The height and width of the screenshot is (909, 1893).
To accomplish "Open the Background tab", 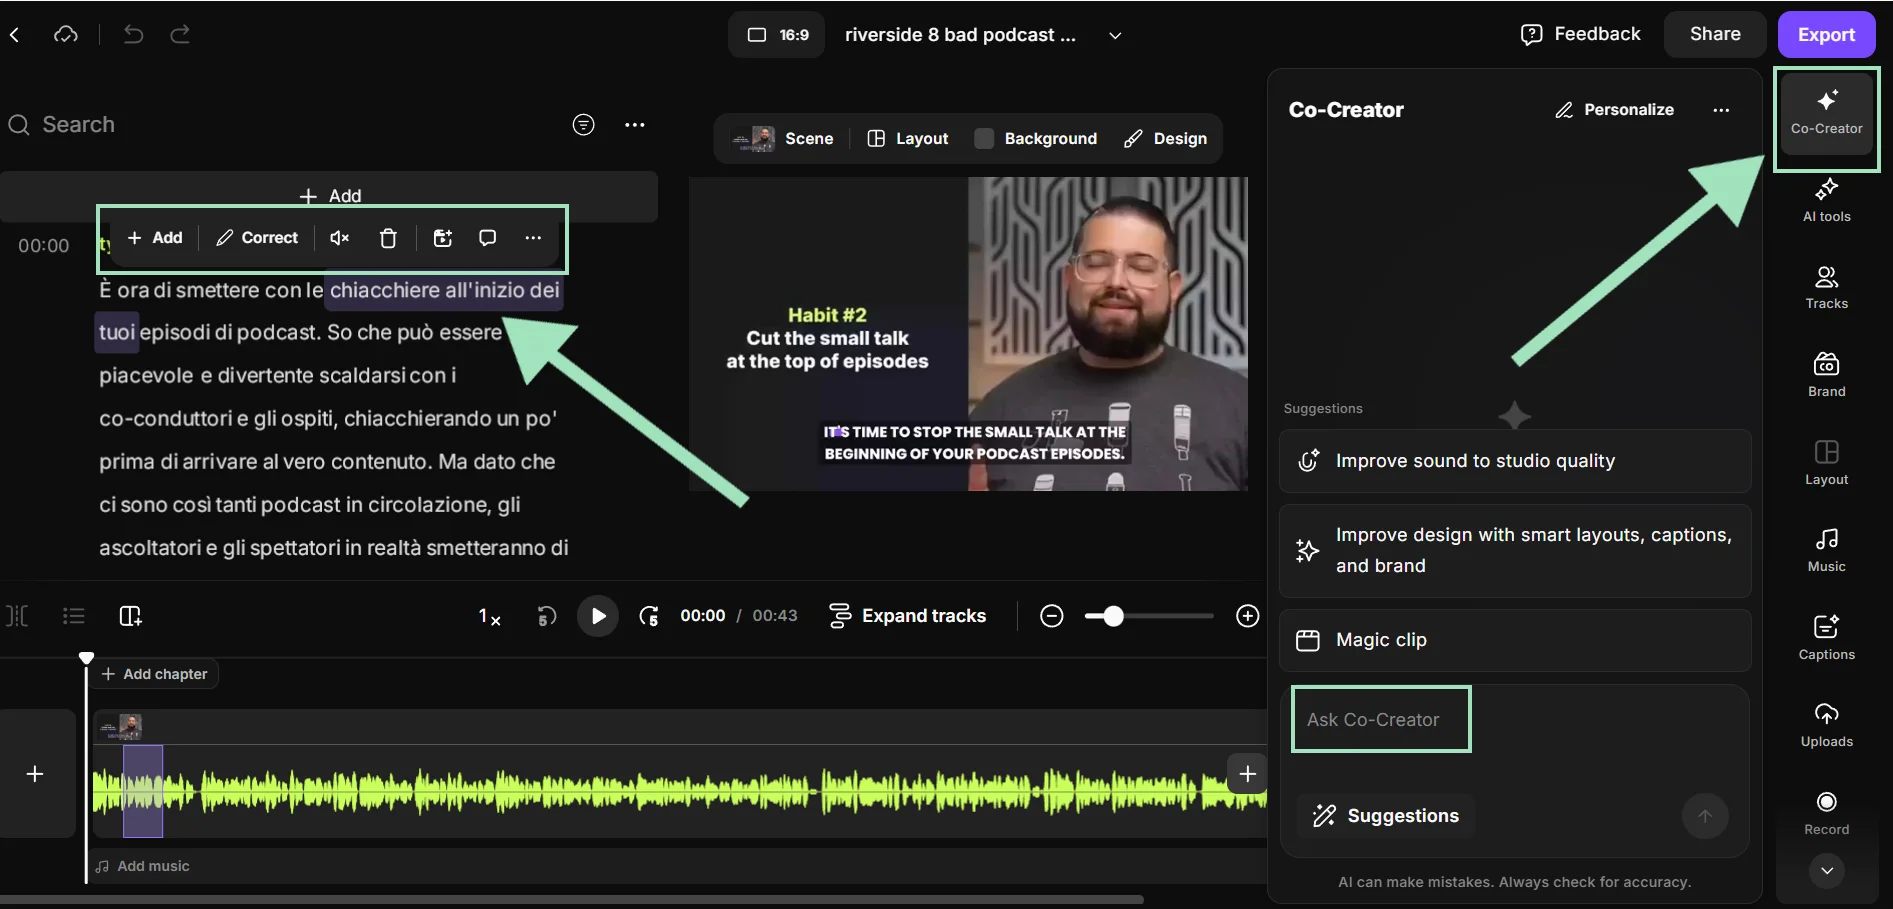I will click(1036, 139).
